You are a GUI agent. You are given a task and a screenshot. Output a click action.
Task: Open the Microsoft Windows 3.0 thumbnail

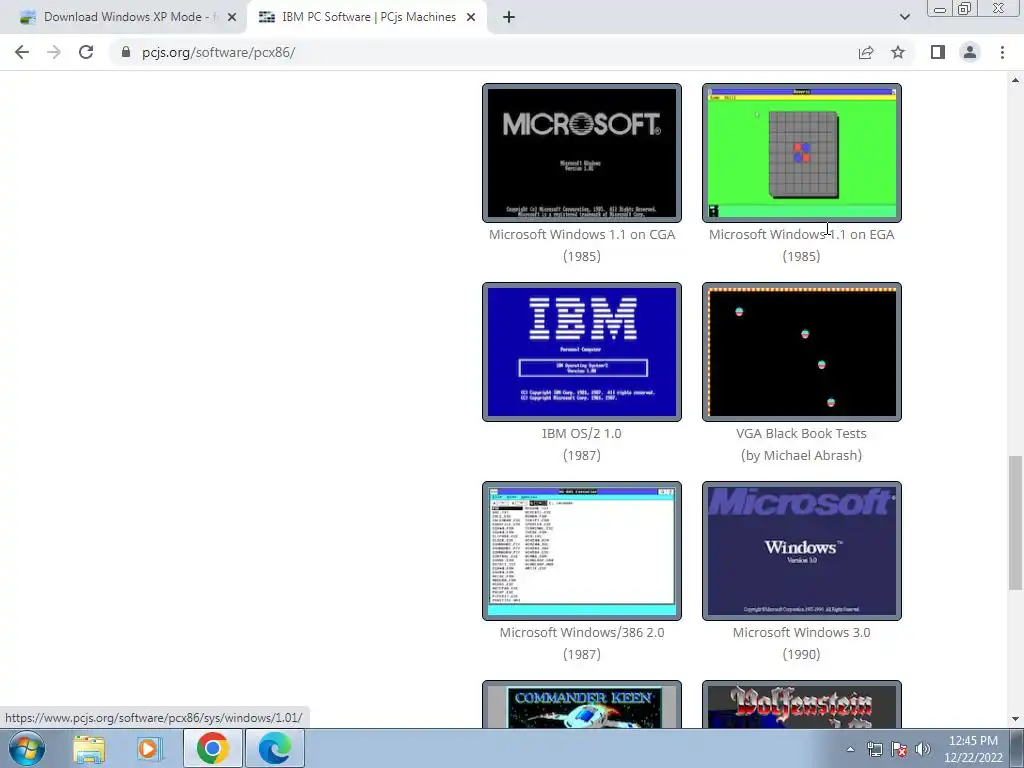coord(801,551)
